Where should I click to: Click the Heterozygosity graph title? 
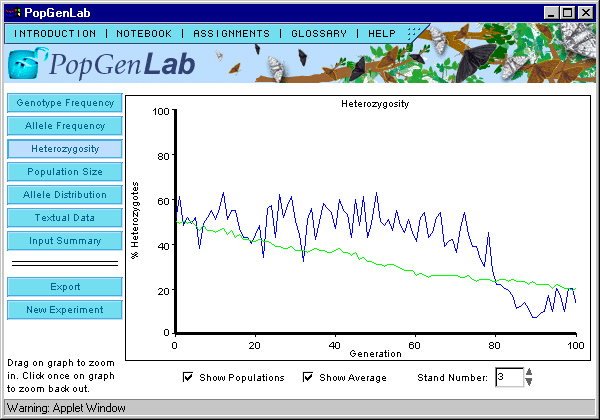[x=375, y=104]
